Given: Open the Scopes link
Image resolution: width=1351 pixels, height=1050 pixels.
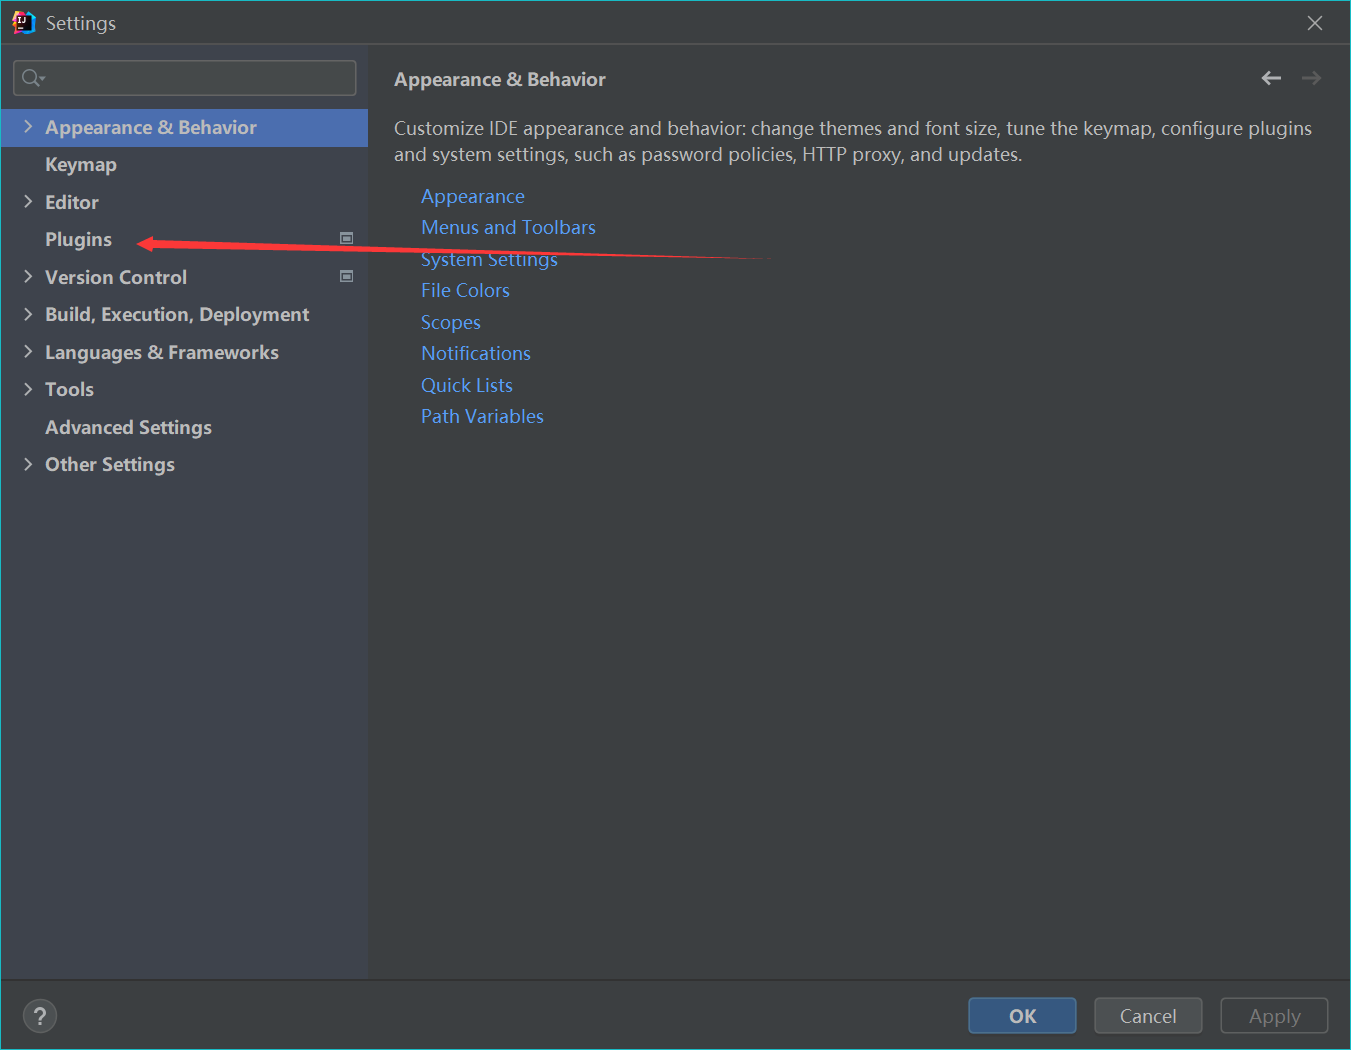Looking at the screenshot, I should click(x=450, y=322).
